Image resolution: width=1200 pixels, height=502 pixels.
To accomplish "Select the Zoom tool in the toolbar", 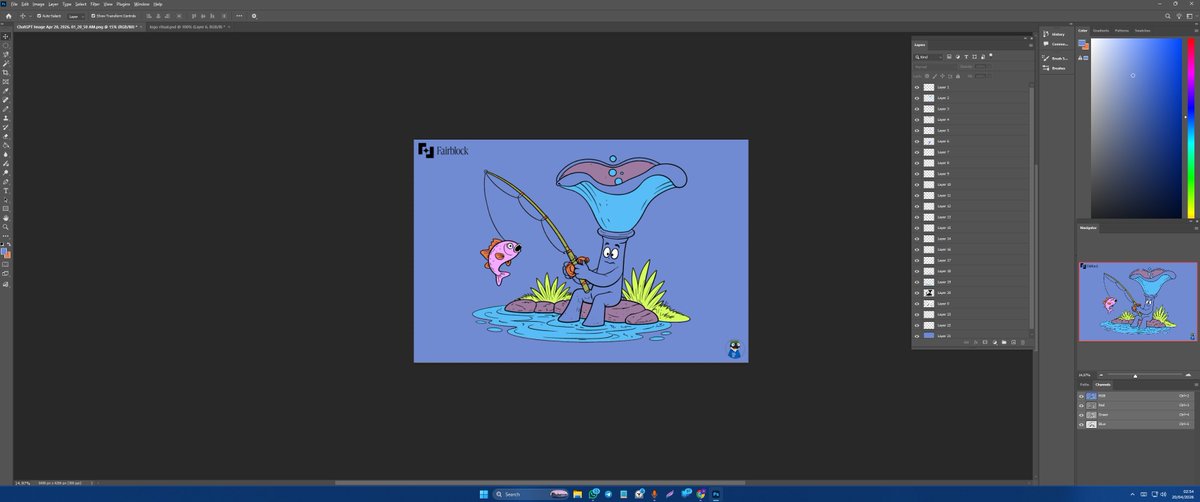I will coord(6,227).
